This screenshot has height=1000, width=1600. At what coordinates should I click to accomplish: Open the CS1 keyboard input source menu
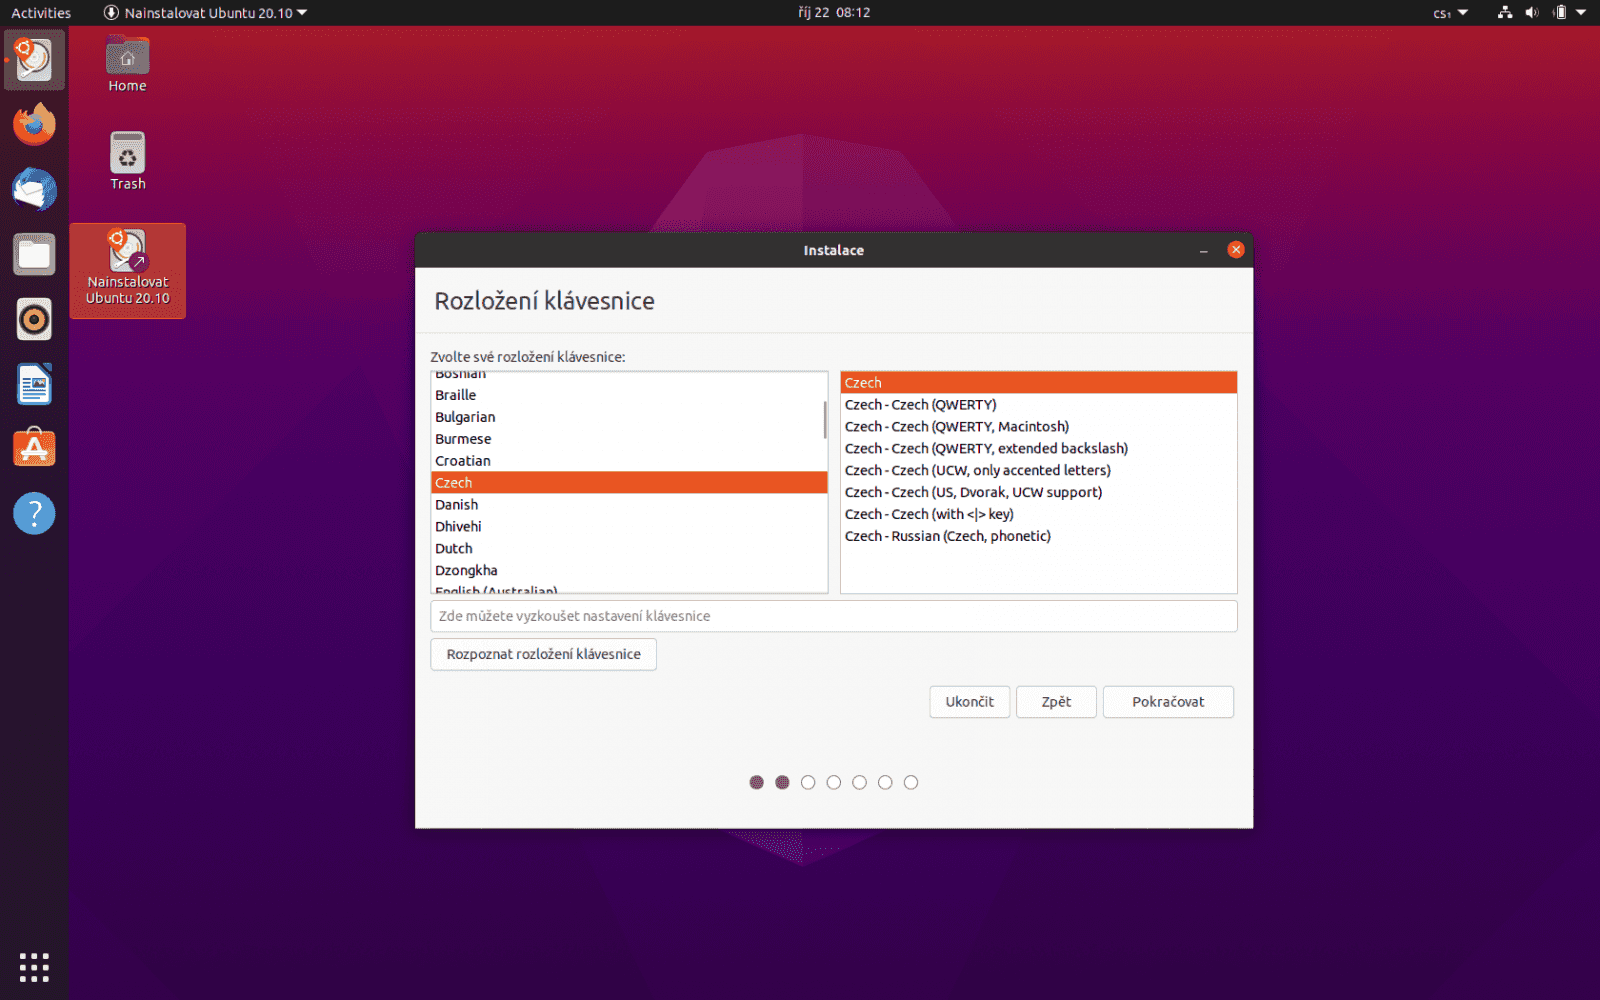1447,13
